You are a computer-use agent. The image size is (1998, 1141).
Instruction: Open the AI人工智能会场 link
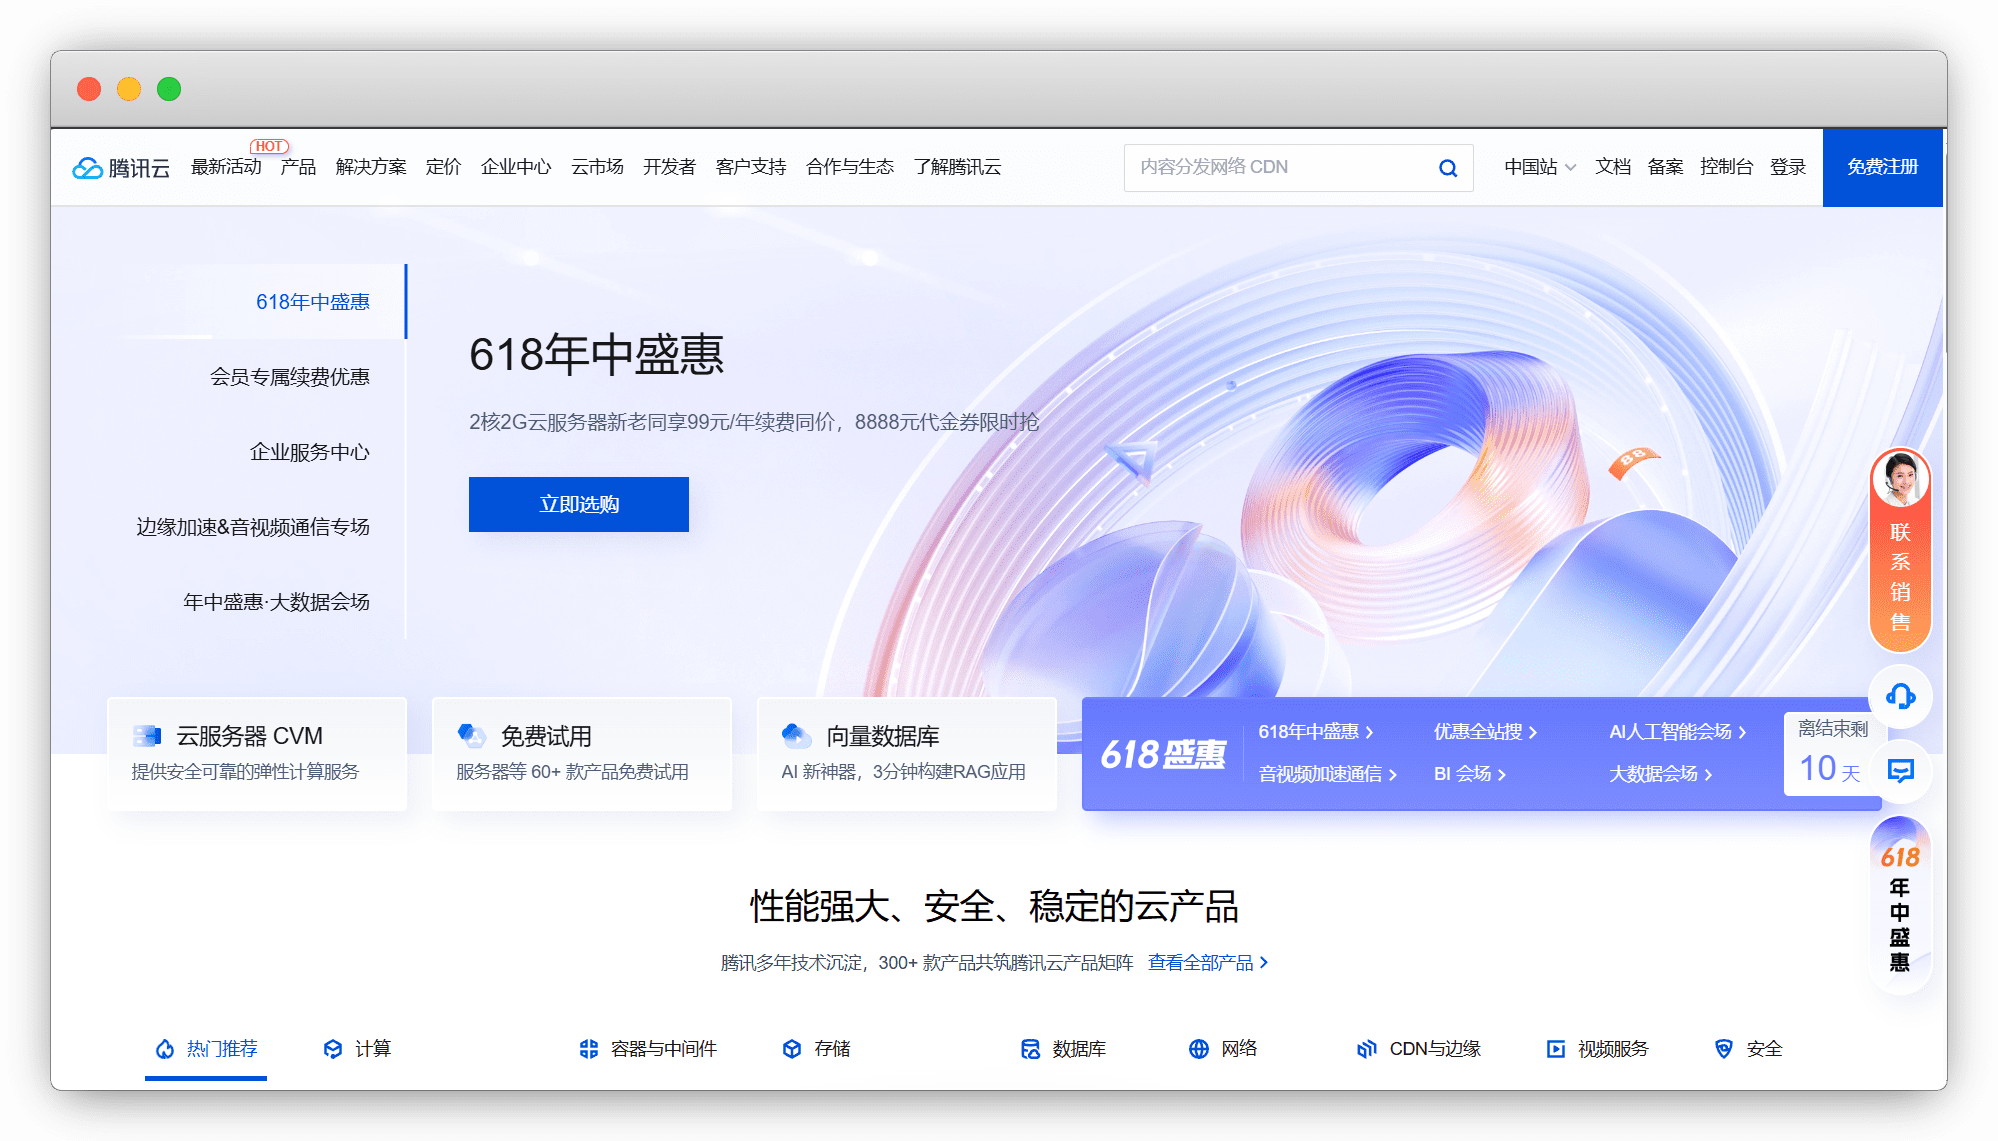point(1677,732)
